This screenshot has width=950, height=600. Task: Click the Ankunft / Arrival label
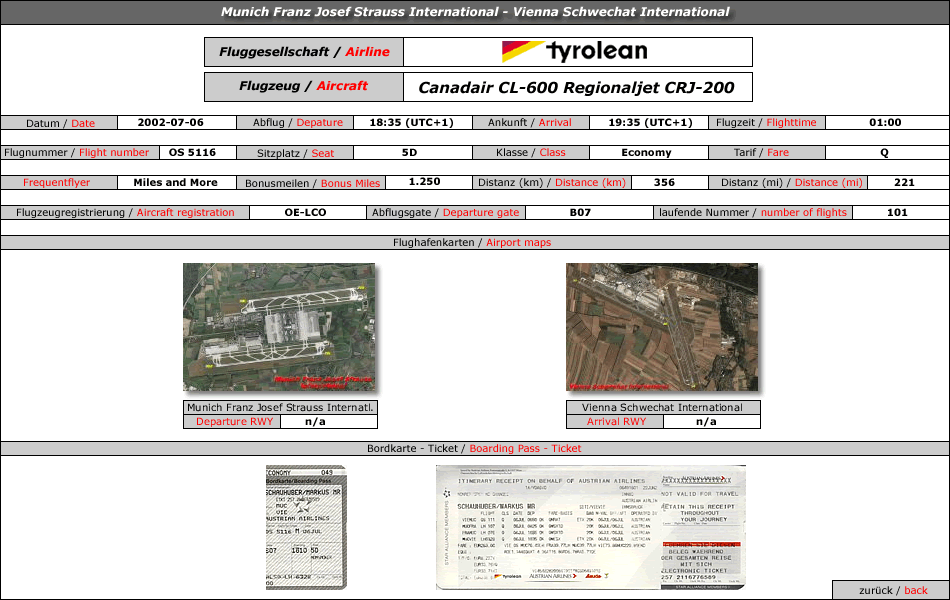530,123
